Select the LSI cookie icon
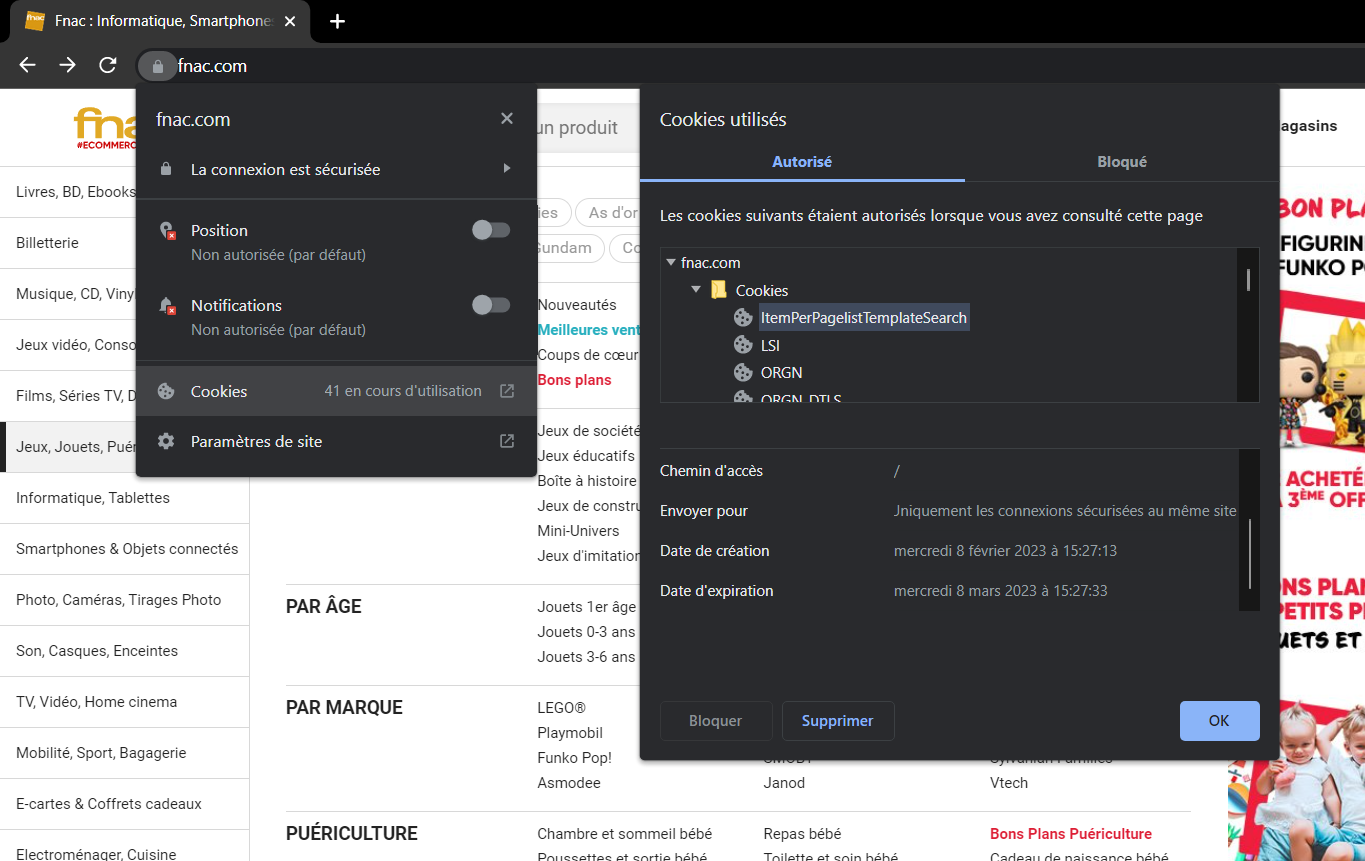Viewport: 1365px width, 861px height. point(743,345)
